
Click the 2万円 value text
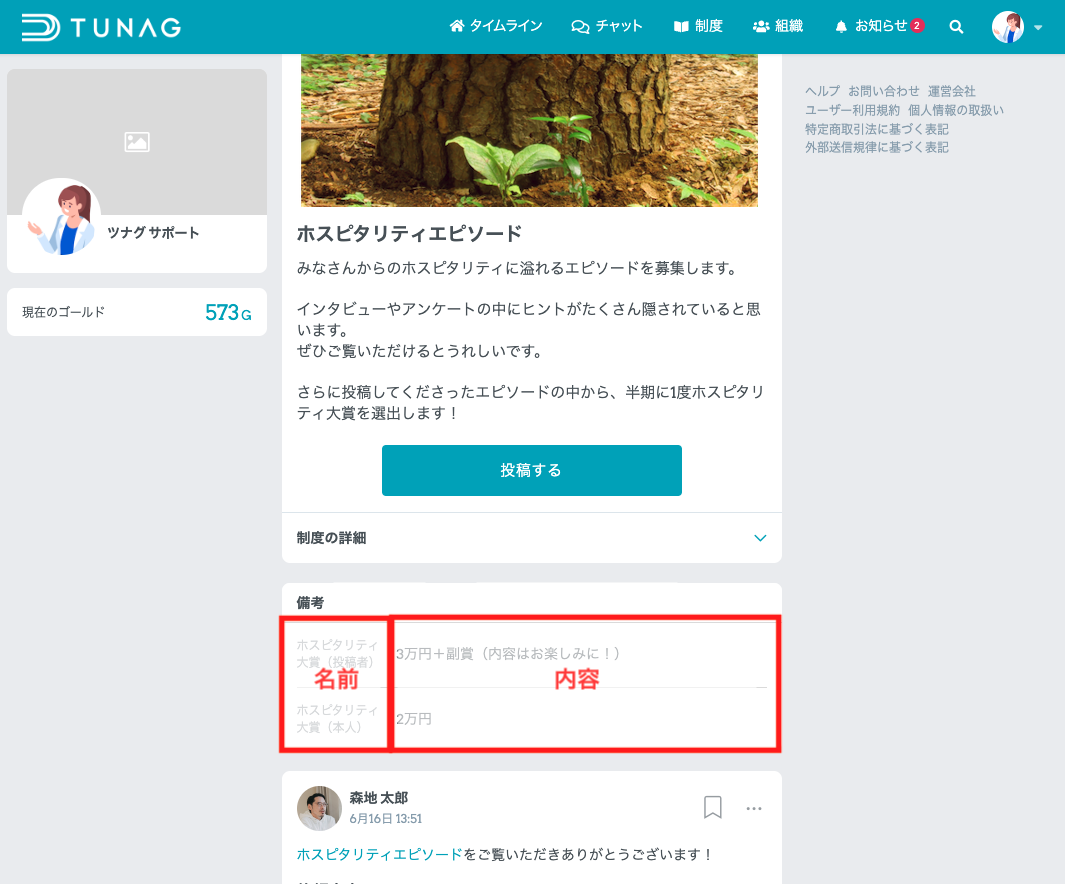coord(414,719)
